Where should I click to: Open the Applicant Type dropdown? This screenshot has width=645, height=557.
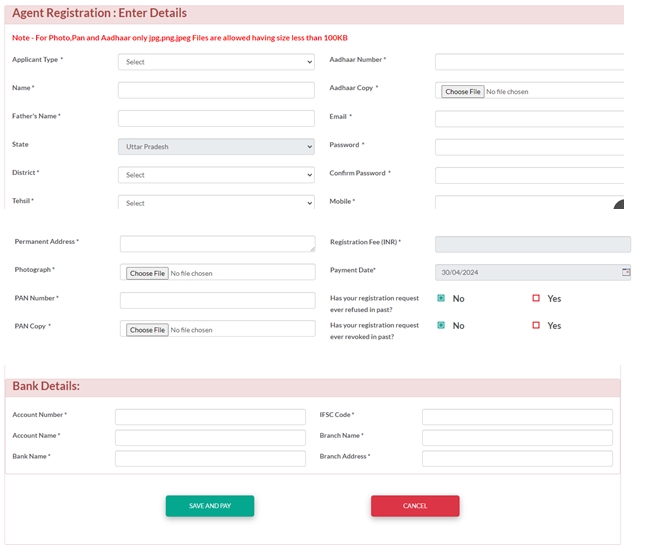point(216,62)
